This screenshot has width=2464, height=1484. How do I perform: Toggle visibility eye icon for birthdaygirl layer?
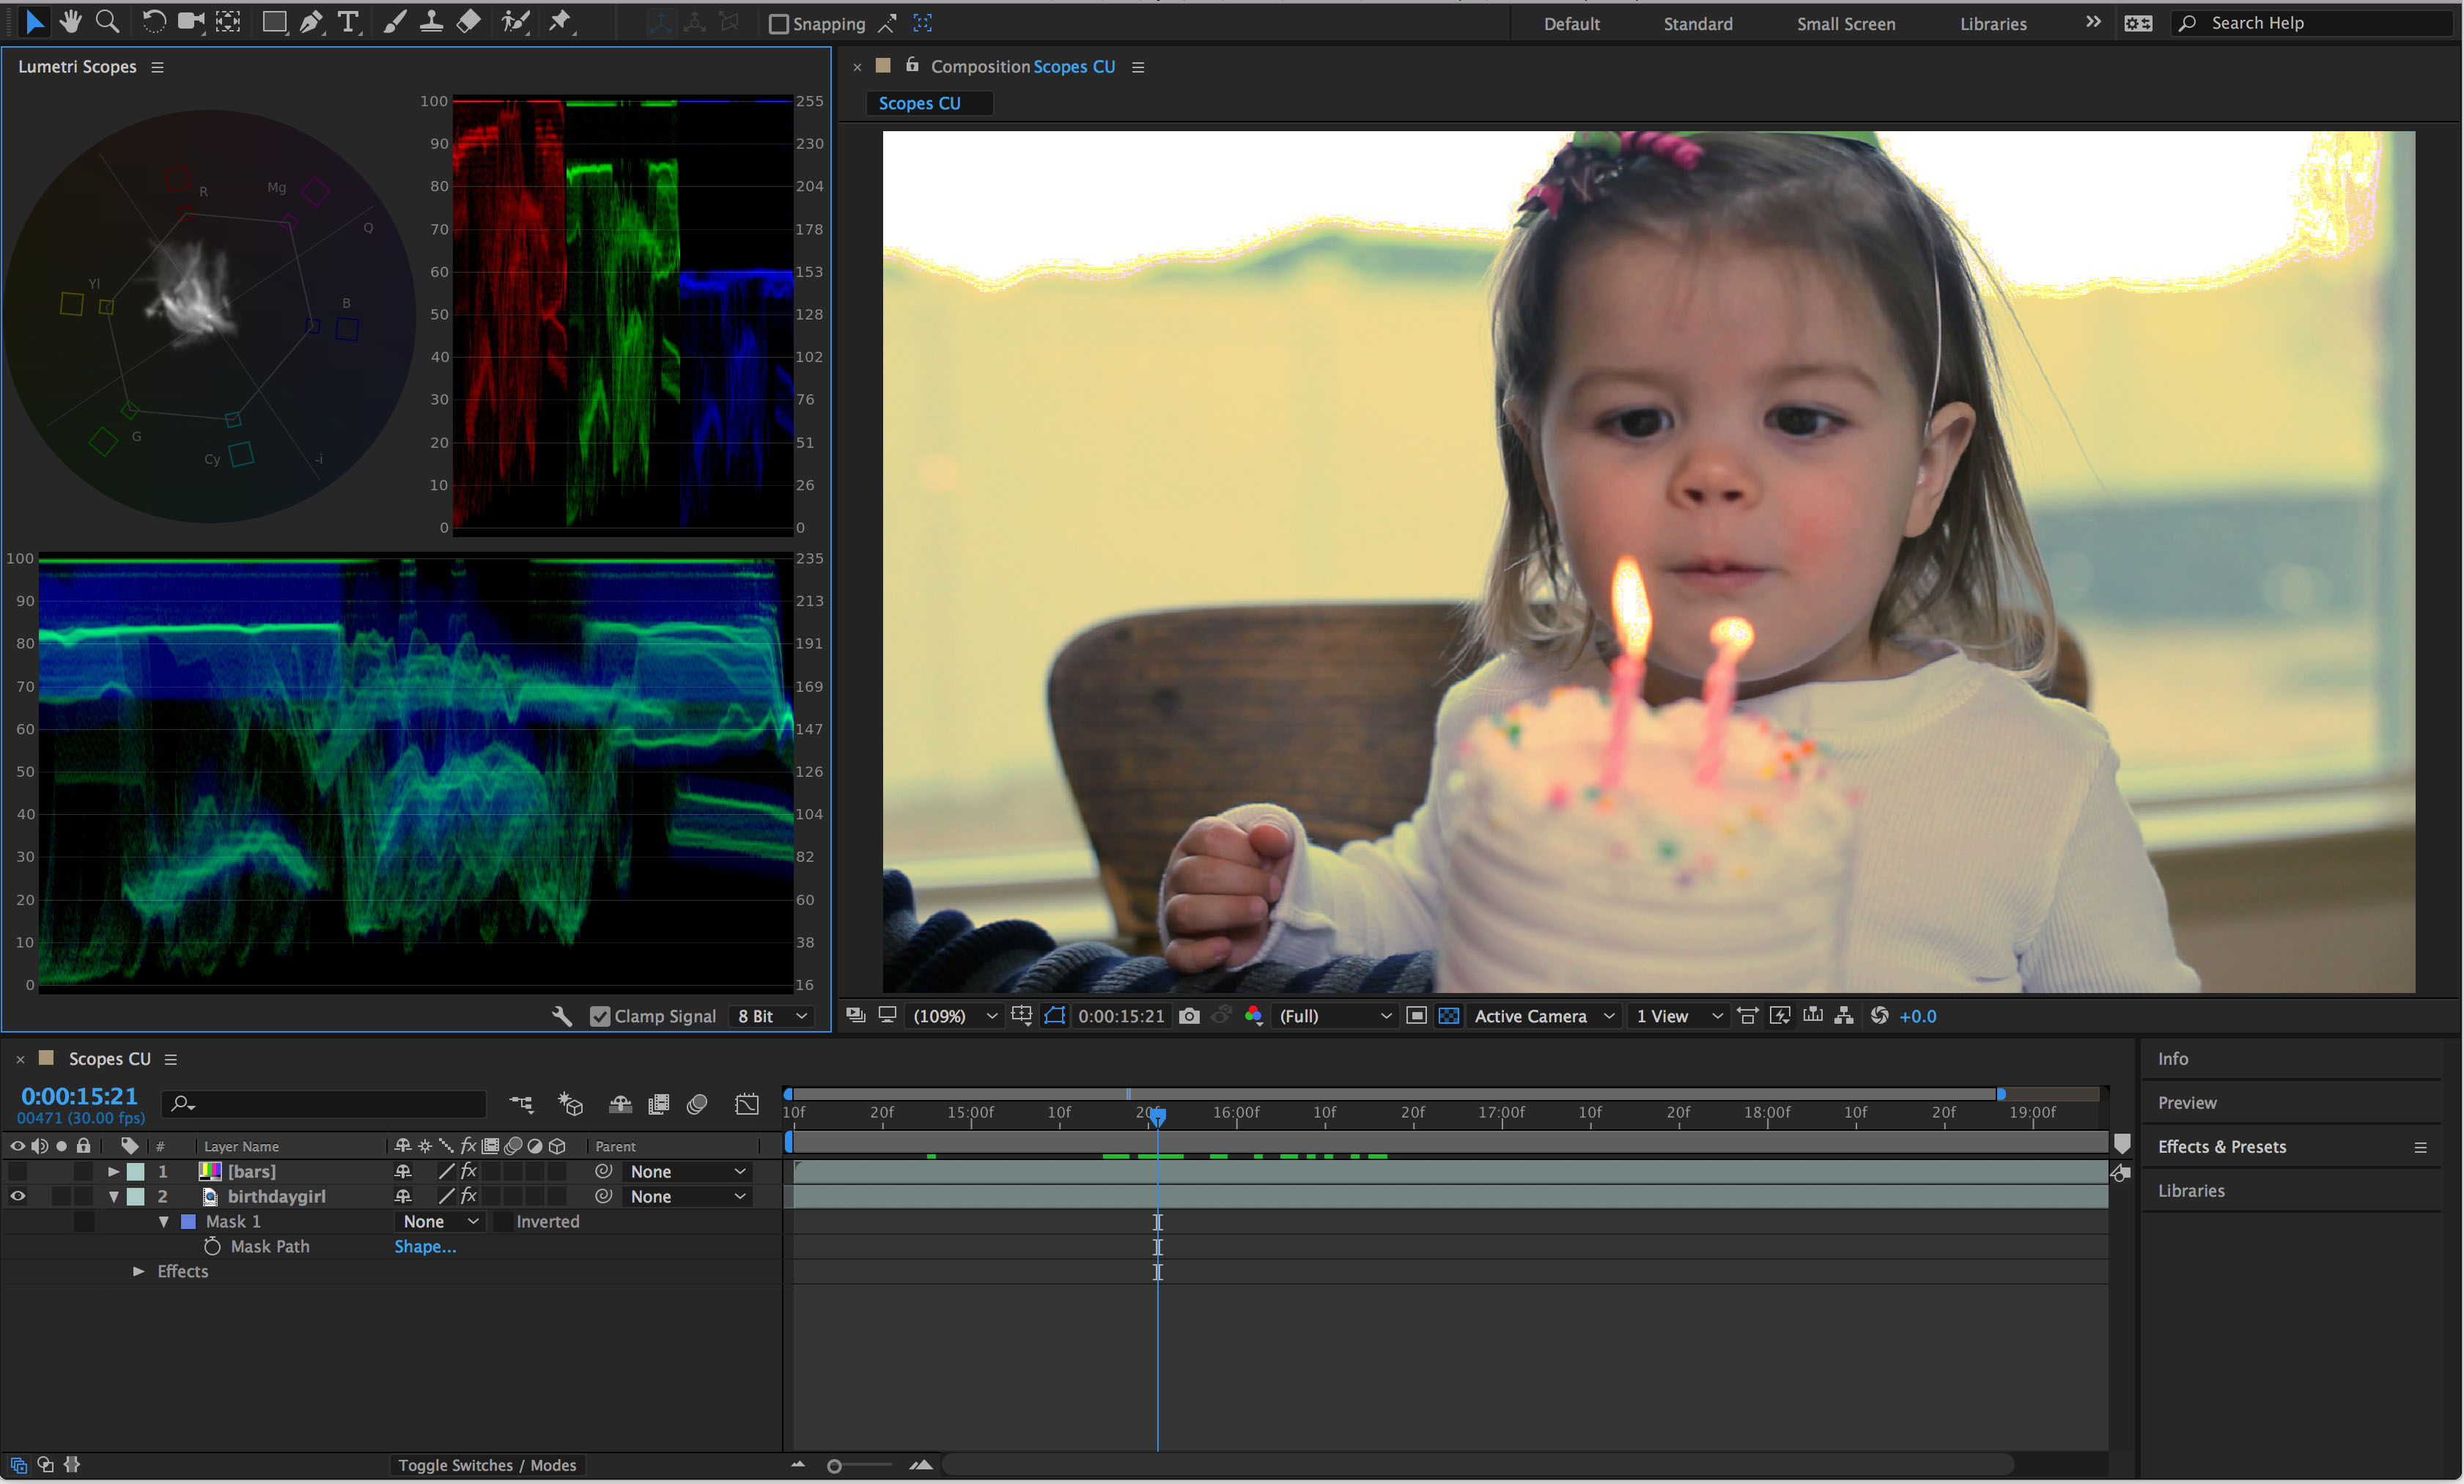click(x=16, y=1195)
